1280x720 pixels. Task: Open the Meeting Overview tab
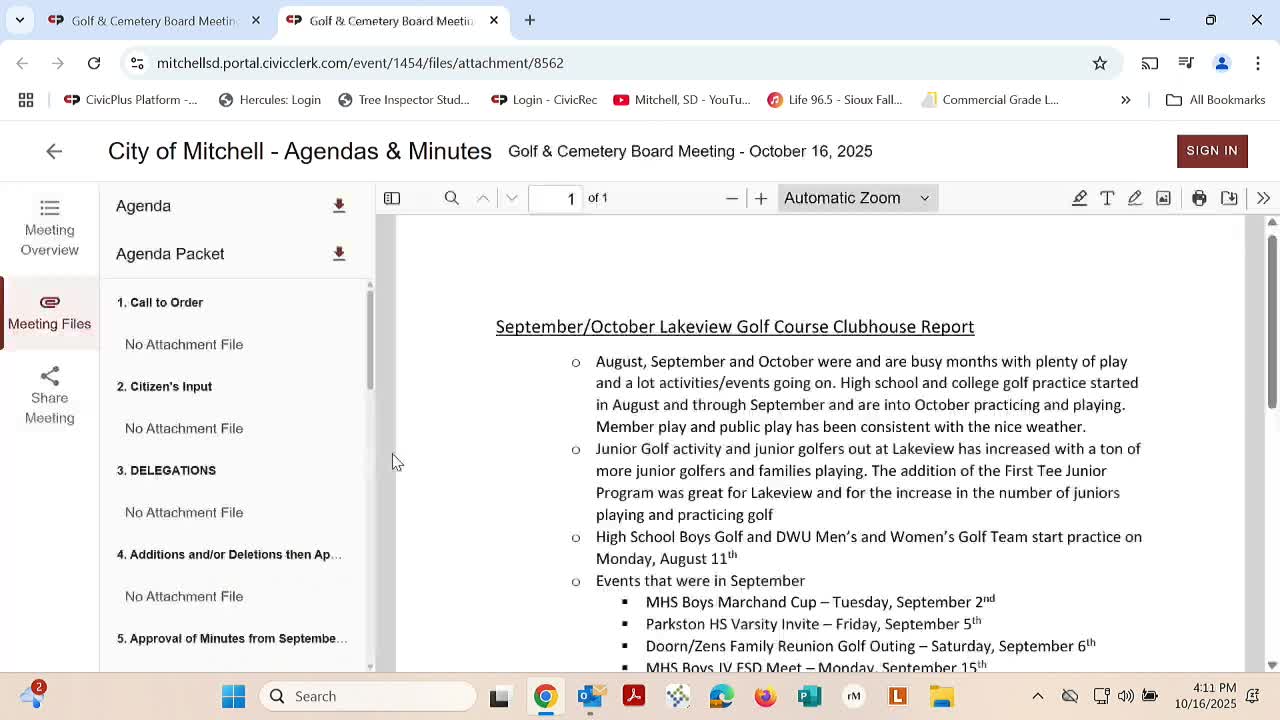point(49,228)
